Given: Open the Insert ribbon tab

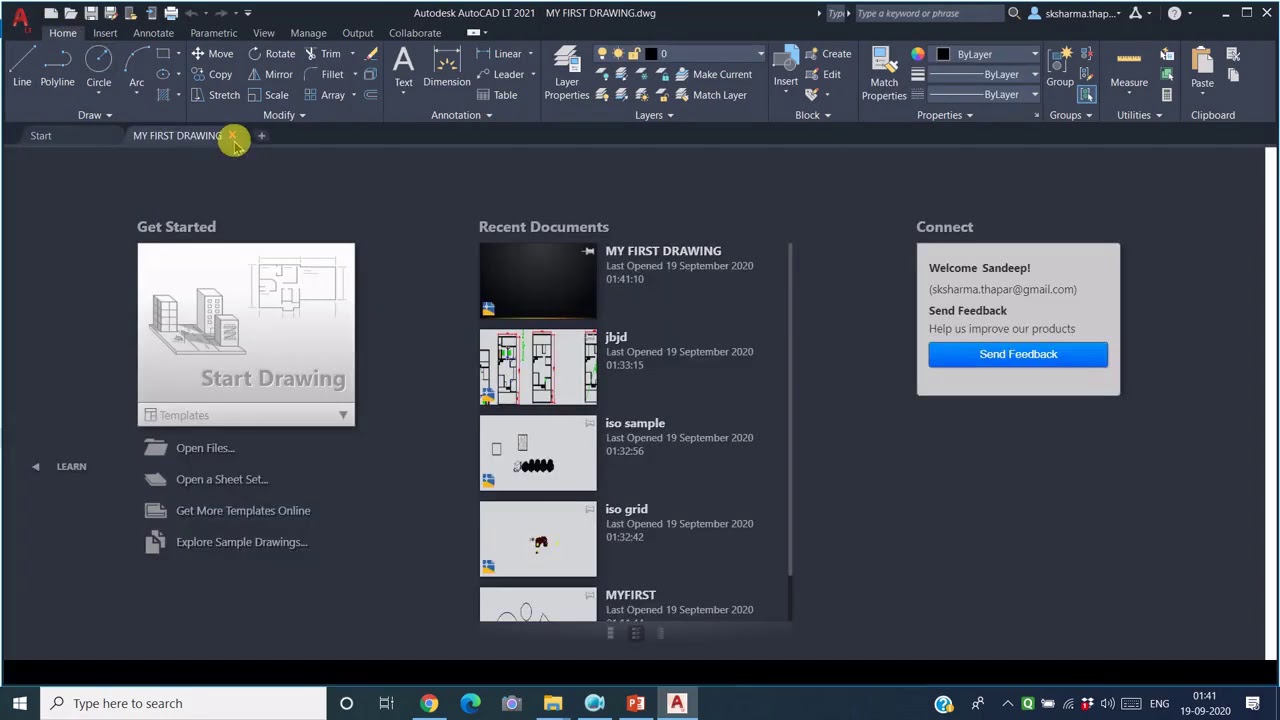Looking at the screenshot, I should 105,33.
